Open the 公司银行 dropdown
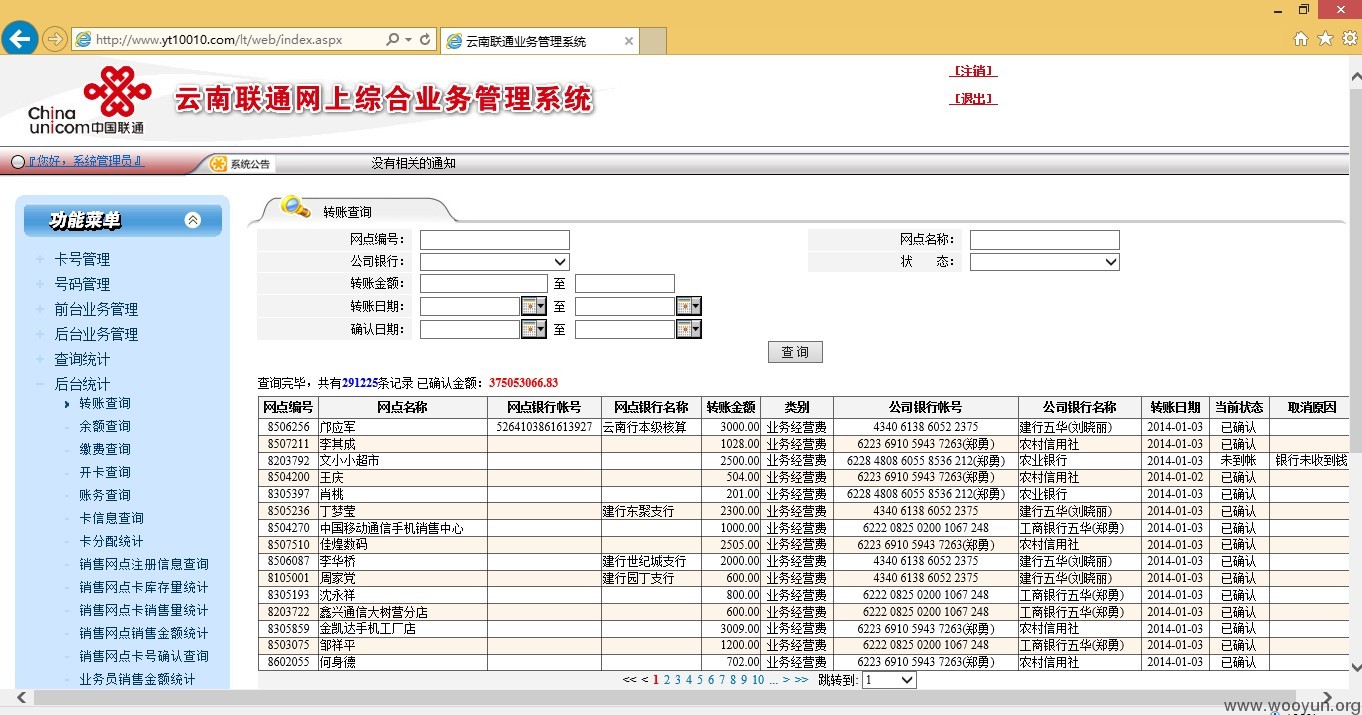1362x715 pixels. (x=495, y=262)
